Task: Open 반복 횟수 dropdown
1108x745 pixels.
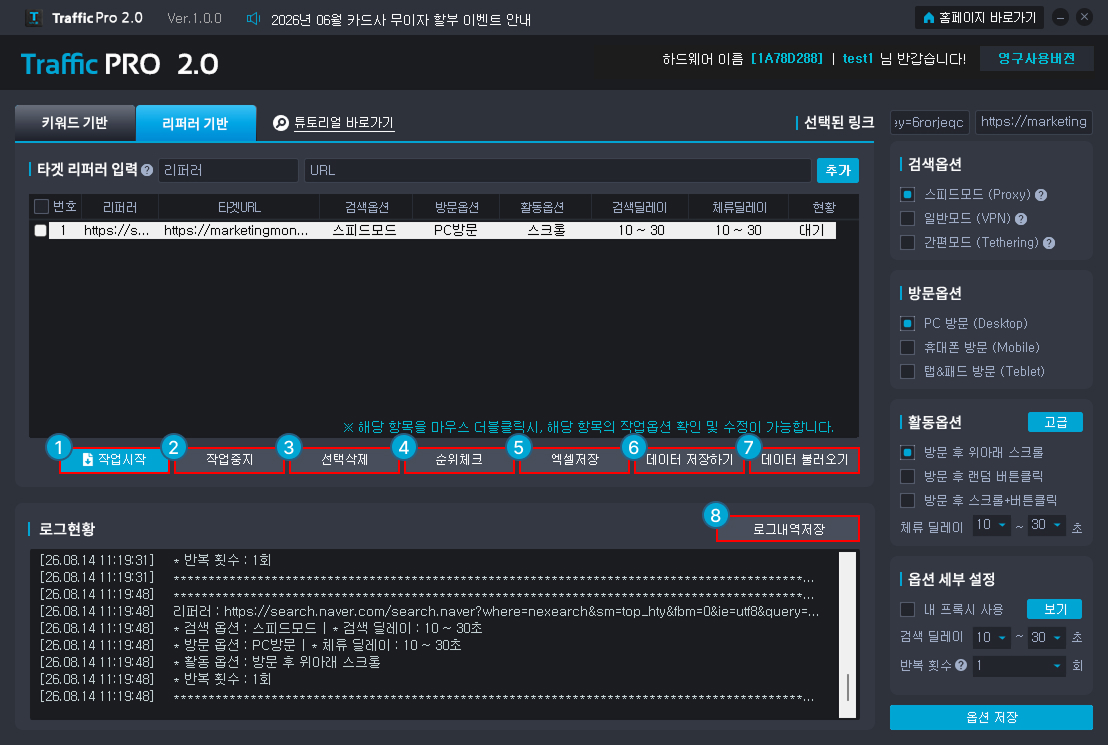Action: [x=1019, y=666]
